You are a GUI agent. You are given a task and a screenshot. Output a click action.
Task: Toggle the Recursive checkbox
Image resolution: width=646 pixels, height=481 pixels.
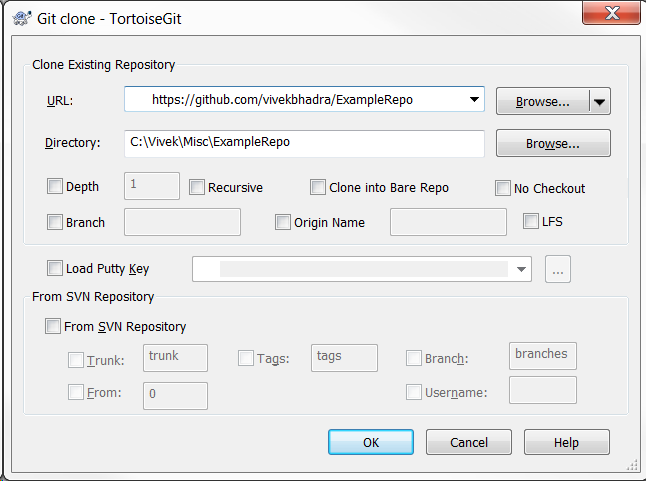coord(197,187)
